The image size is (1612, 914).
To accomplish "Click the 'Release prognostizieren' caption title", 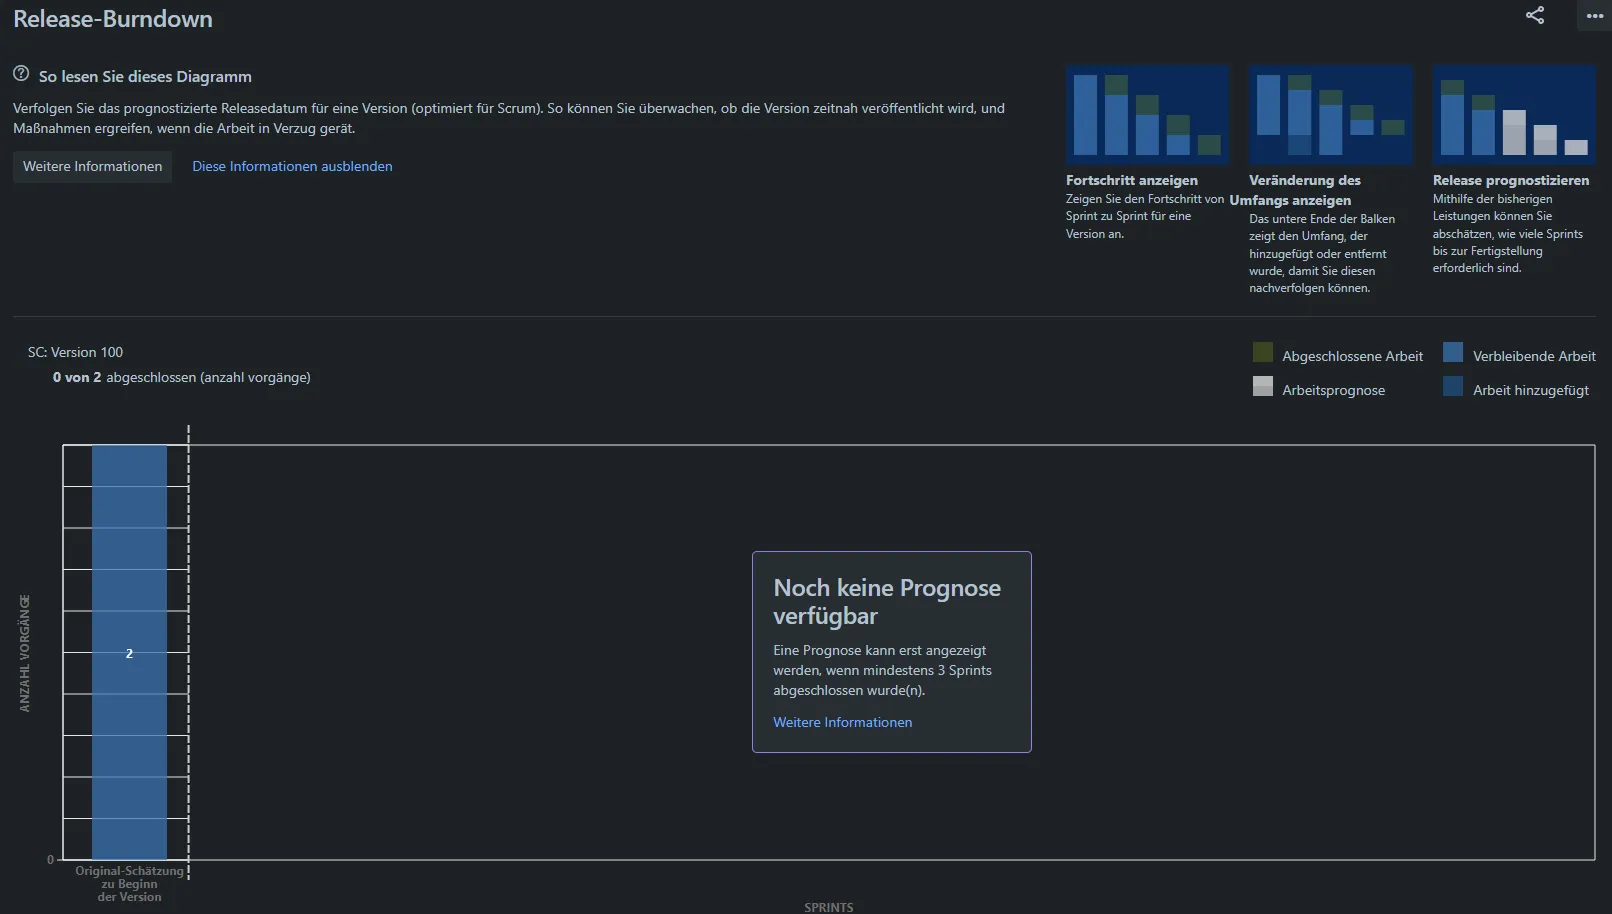I will (1511, 180).
